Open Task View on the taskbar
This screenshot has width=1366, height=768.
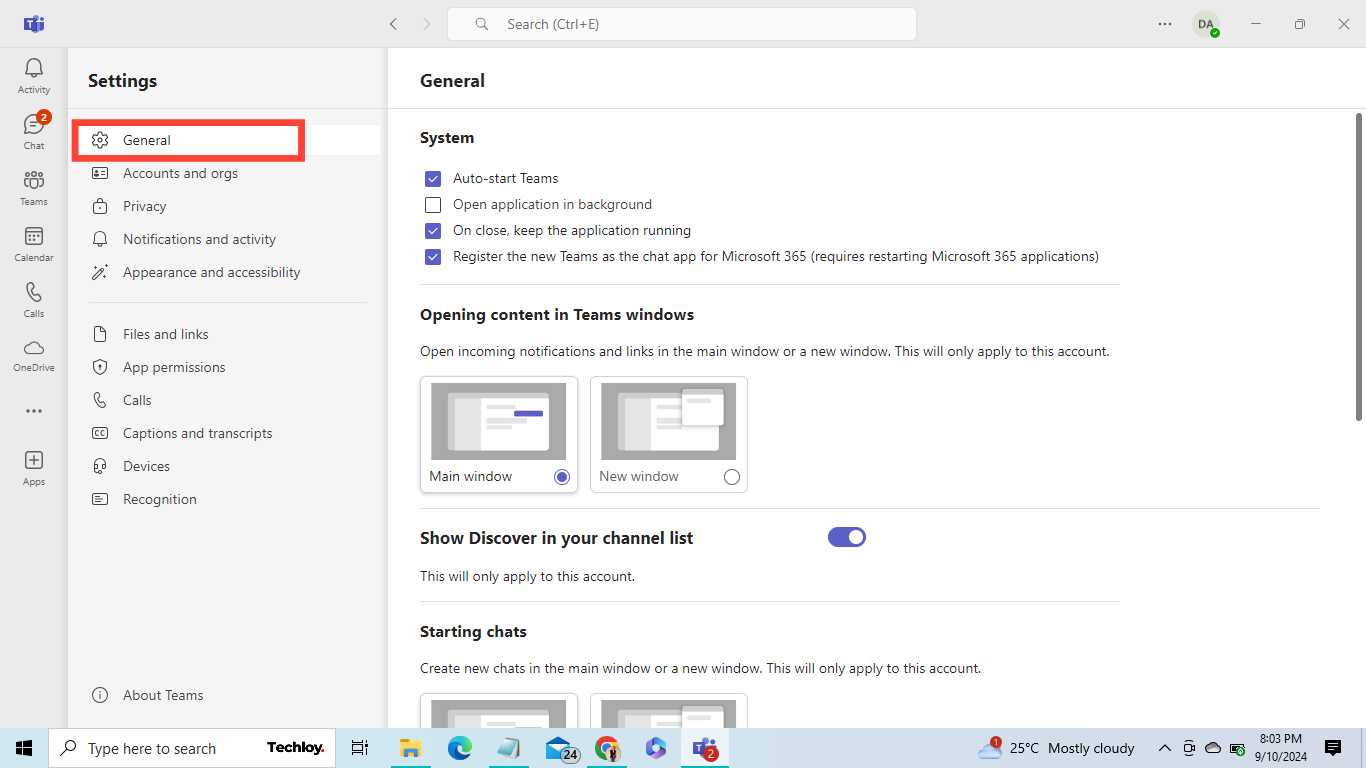click(360, 748)
